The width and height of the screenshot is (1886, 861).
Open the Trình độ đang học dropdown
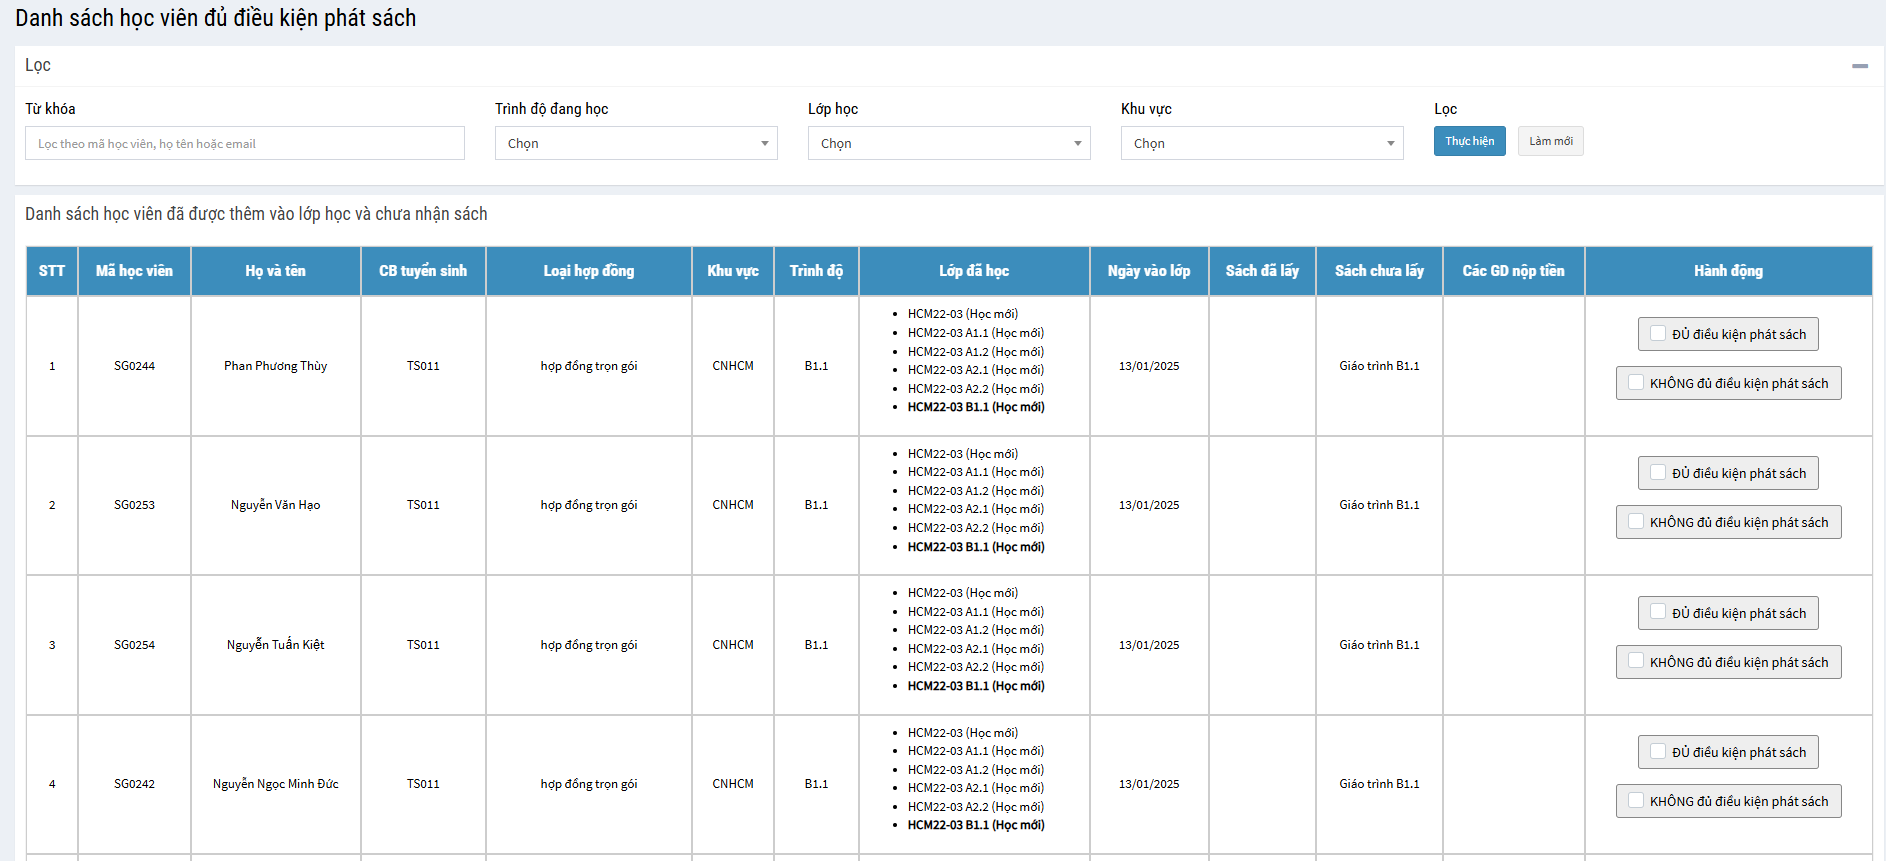coord(636,143)
